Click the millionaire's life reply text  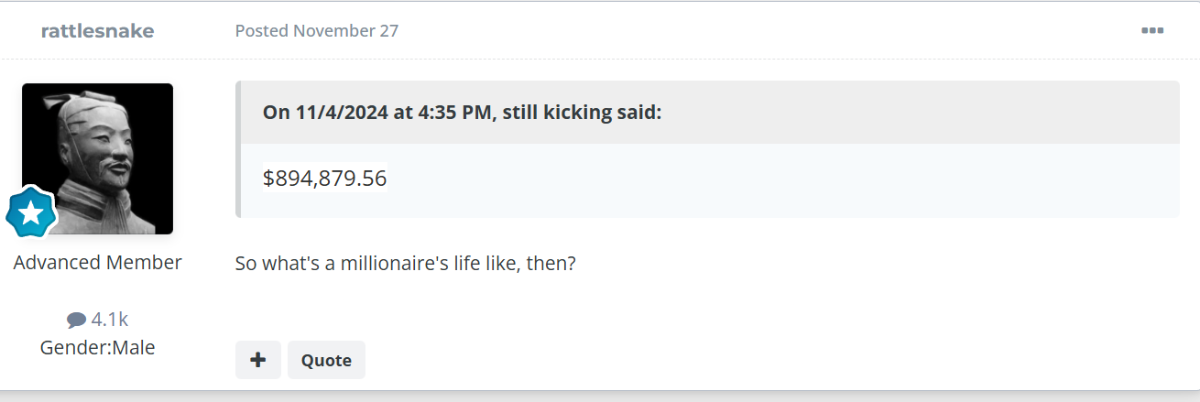(x=405, y=264)
